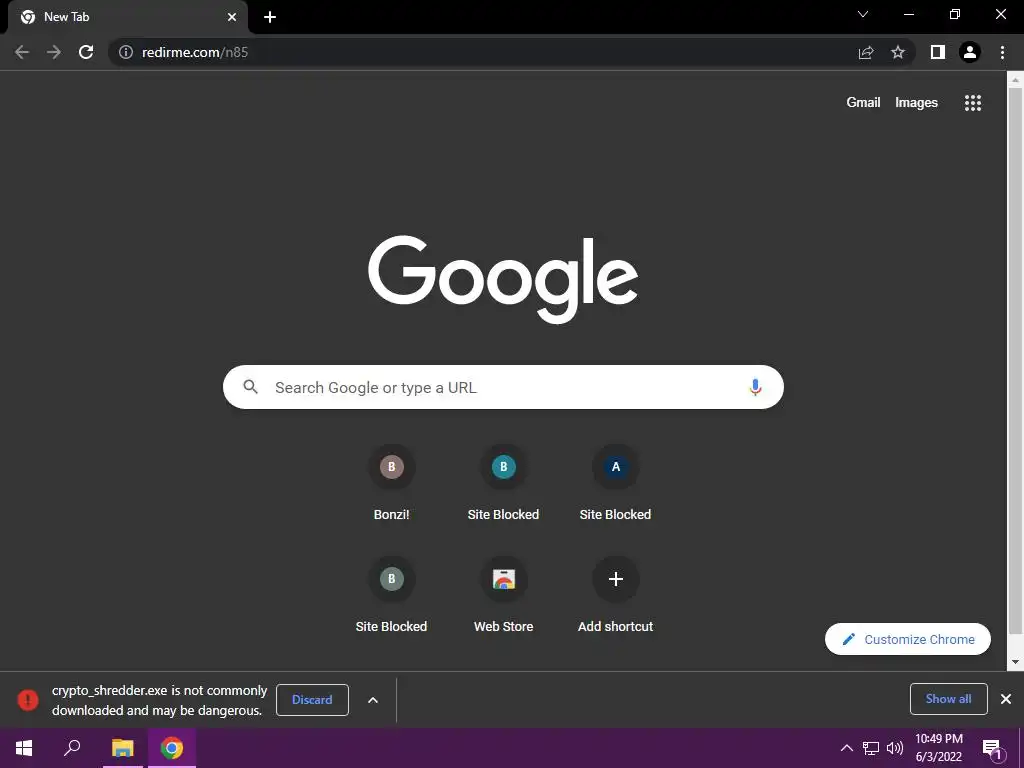Go back using the browser back arrow
Viewport: 1024px width, 768px height.
(22, 52)
